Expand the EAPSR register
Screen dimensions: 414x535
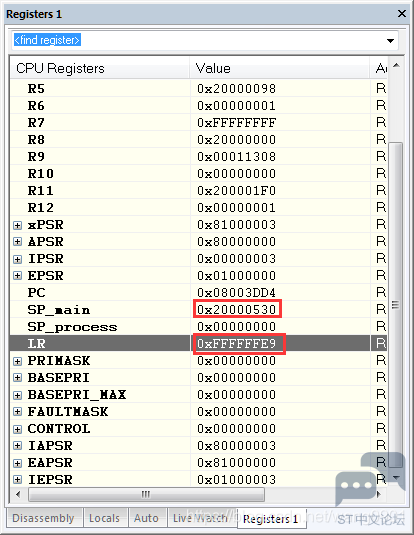[x=17, y=463]
